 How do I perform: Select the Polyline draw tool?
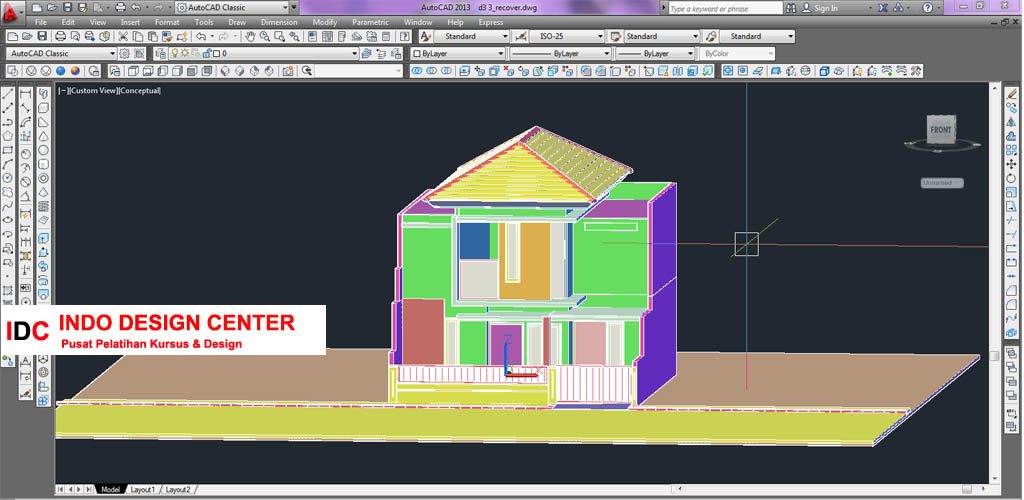pyautogui.click(x=8, y=122)
